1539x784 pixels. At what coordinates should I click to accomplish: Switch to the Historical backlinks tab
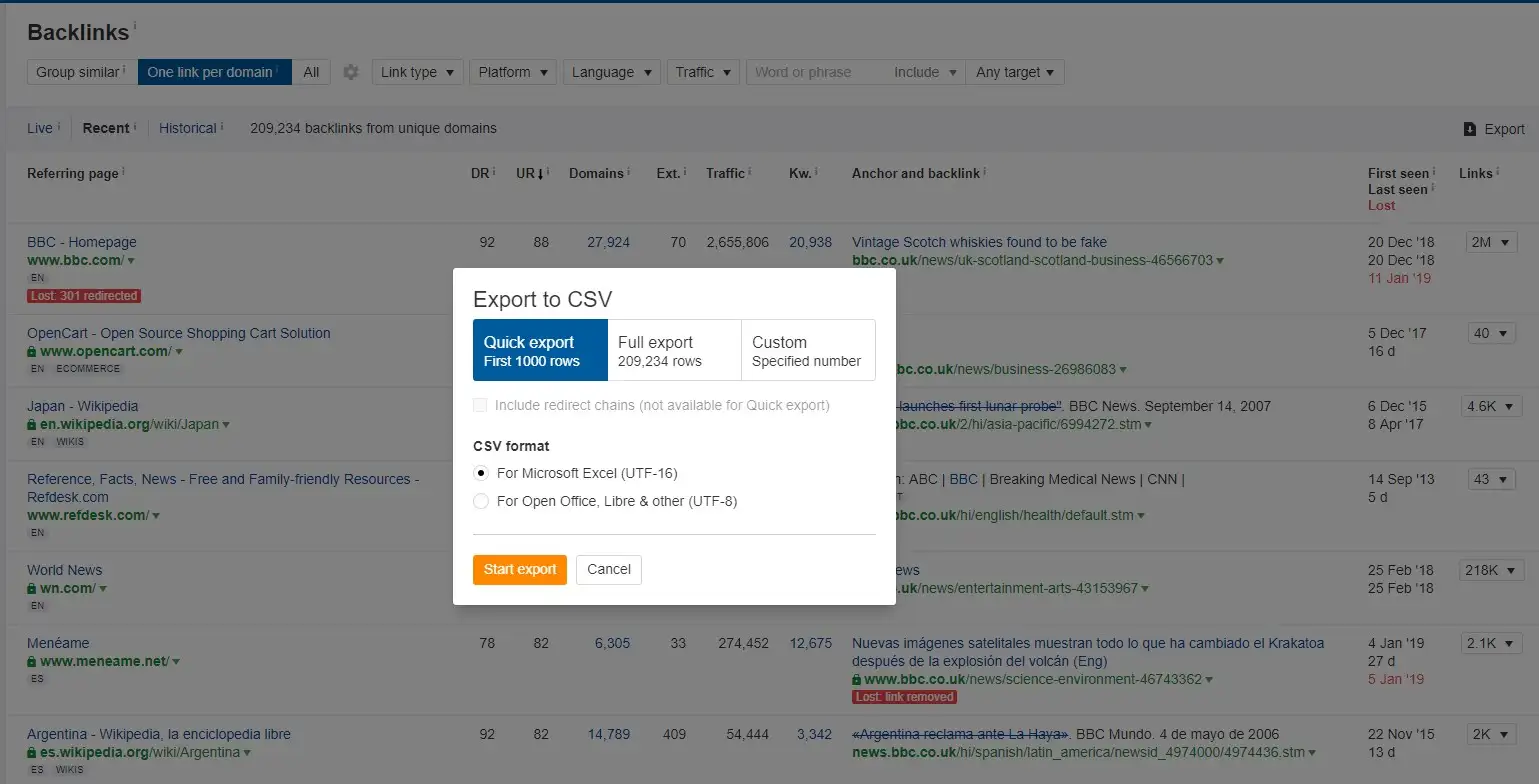(188, 128)
